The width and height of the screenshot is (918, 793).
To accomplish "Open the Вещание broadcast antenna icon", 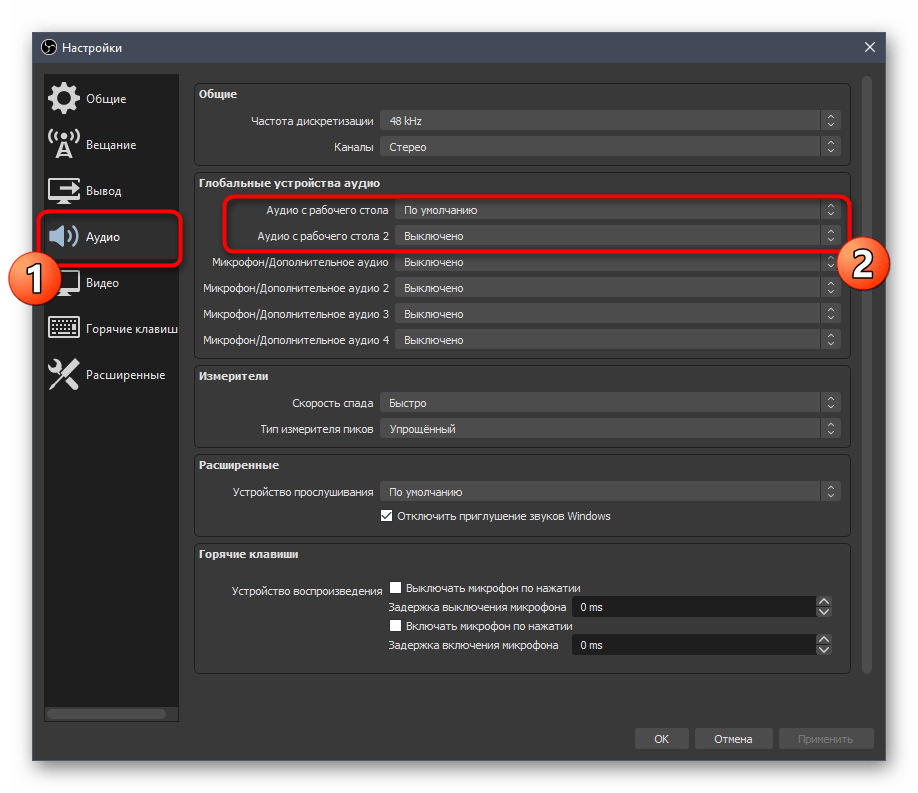I will tap(64, 145).
